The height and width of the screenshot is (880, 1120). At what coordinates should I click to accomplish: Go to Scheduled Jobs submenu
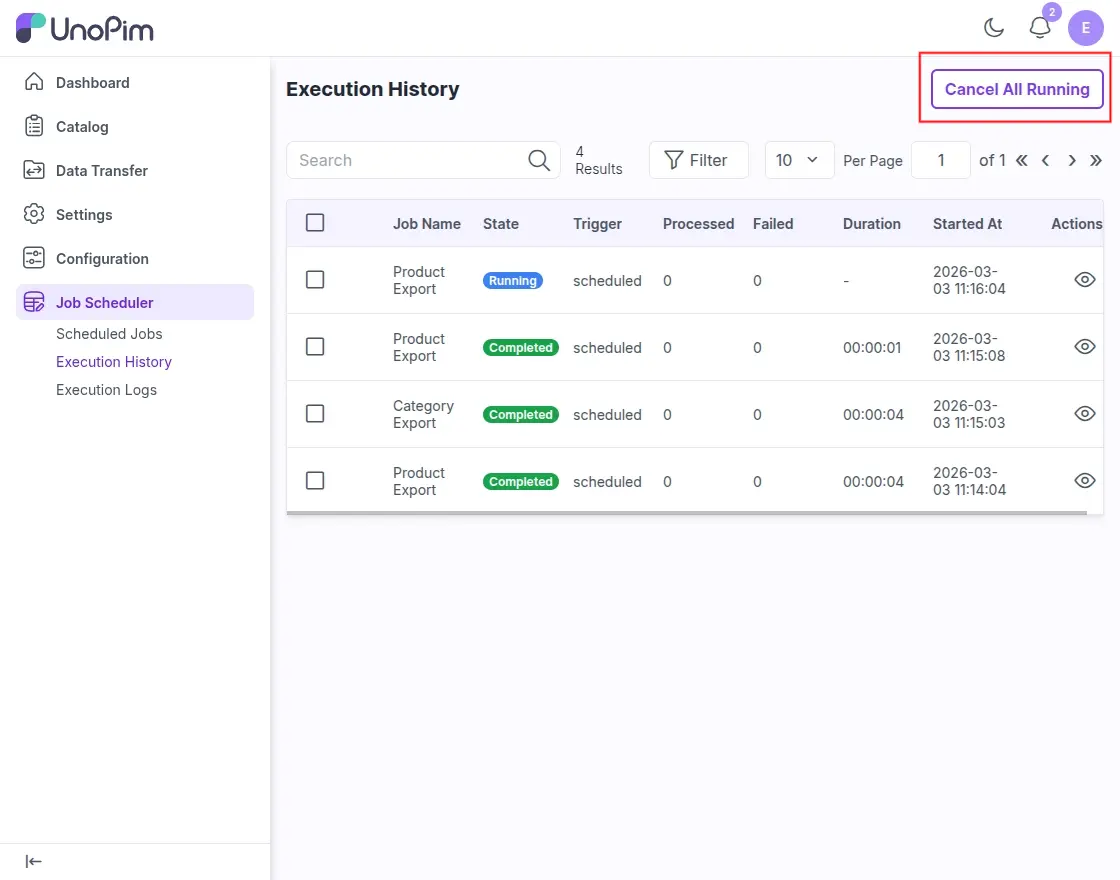point(109,334)
